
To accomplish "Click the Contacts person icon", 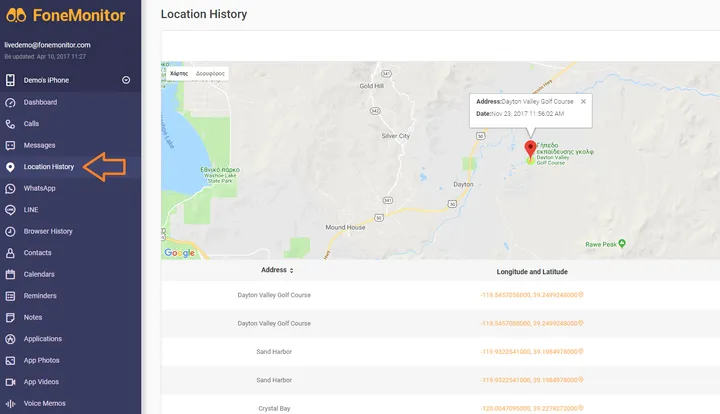I will (x=10, y=253).
